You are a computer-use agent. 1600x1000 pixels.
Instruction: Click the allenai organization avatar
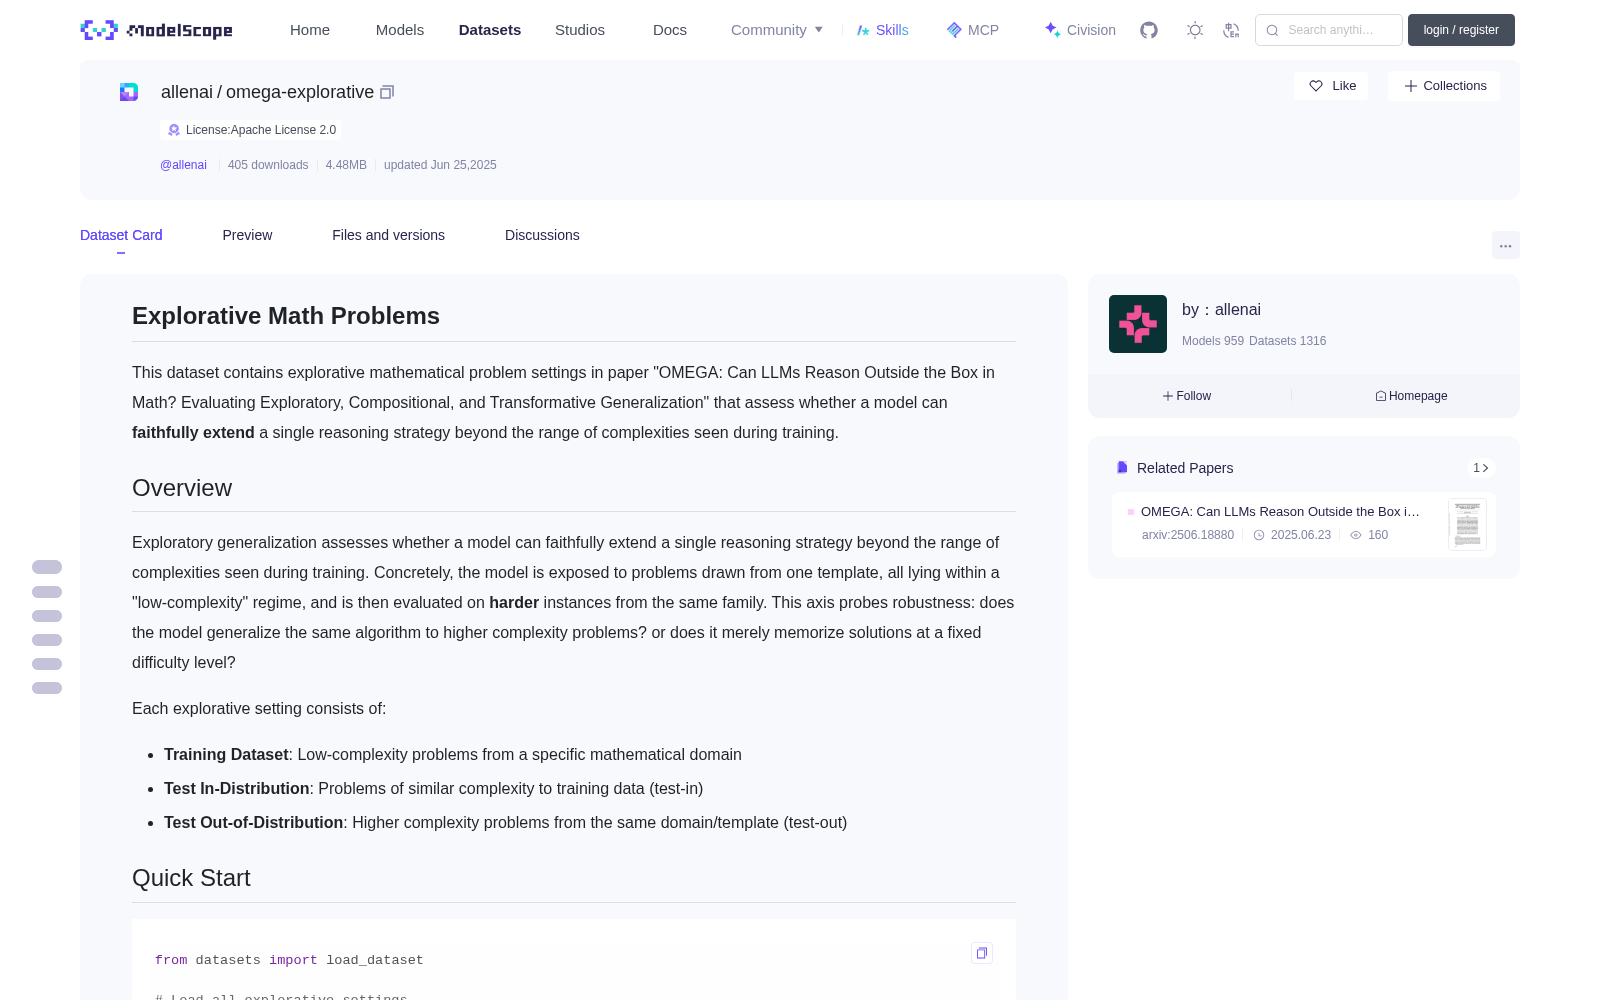pos(1138,324)
